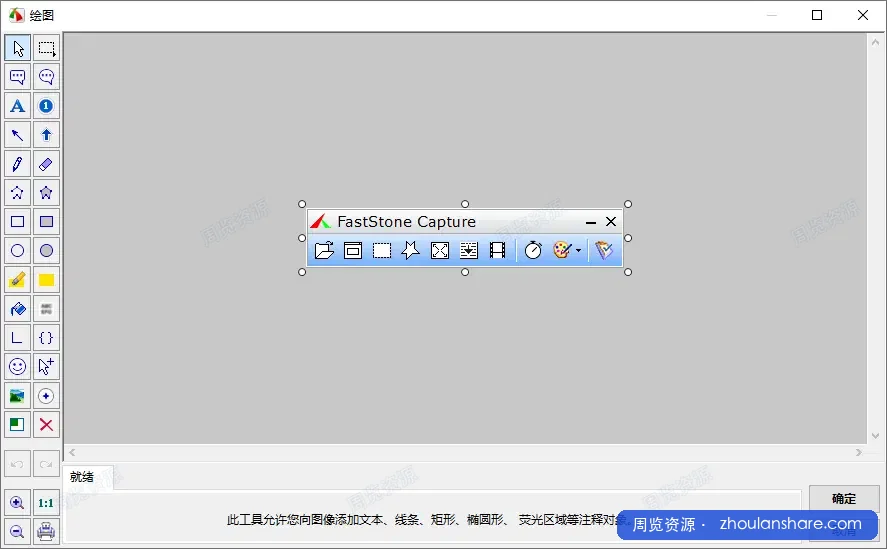The image size is (887, 549).
Task: Select the blur text tool
Action: pos(46,309)
